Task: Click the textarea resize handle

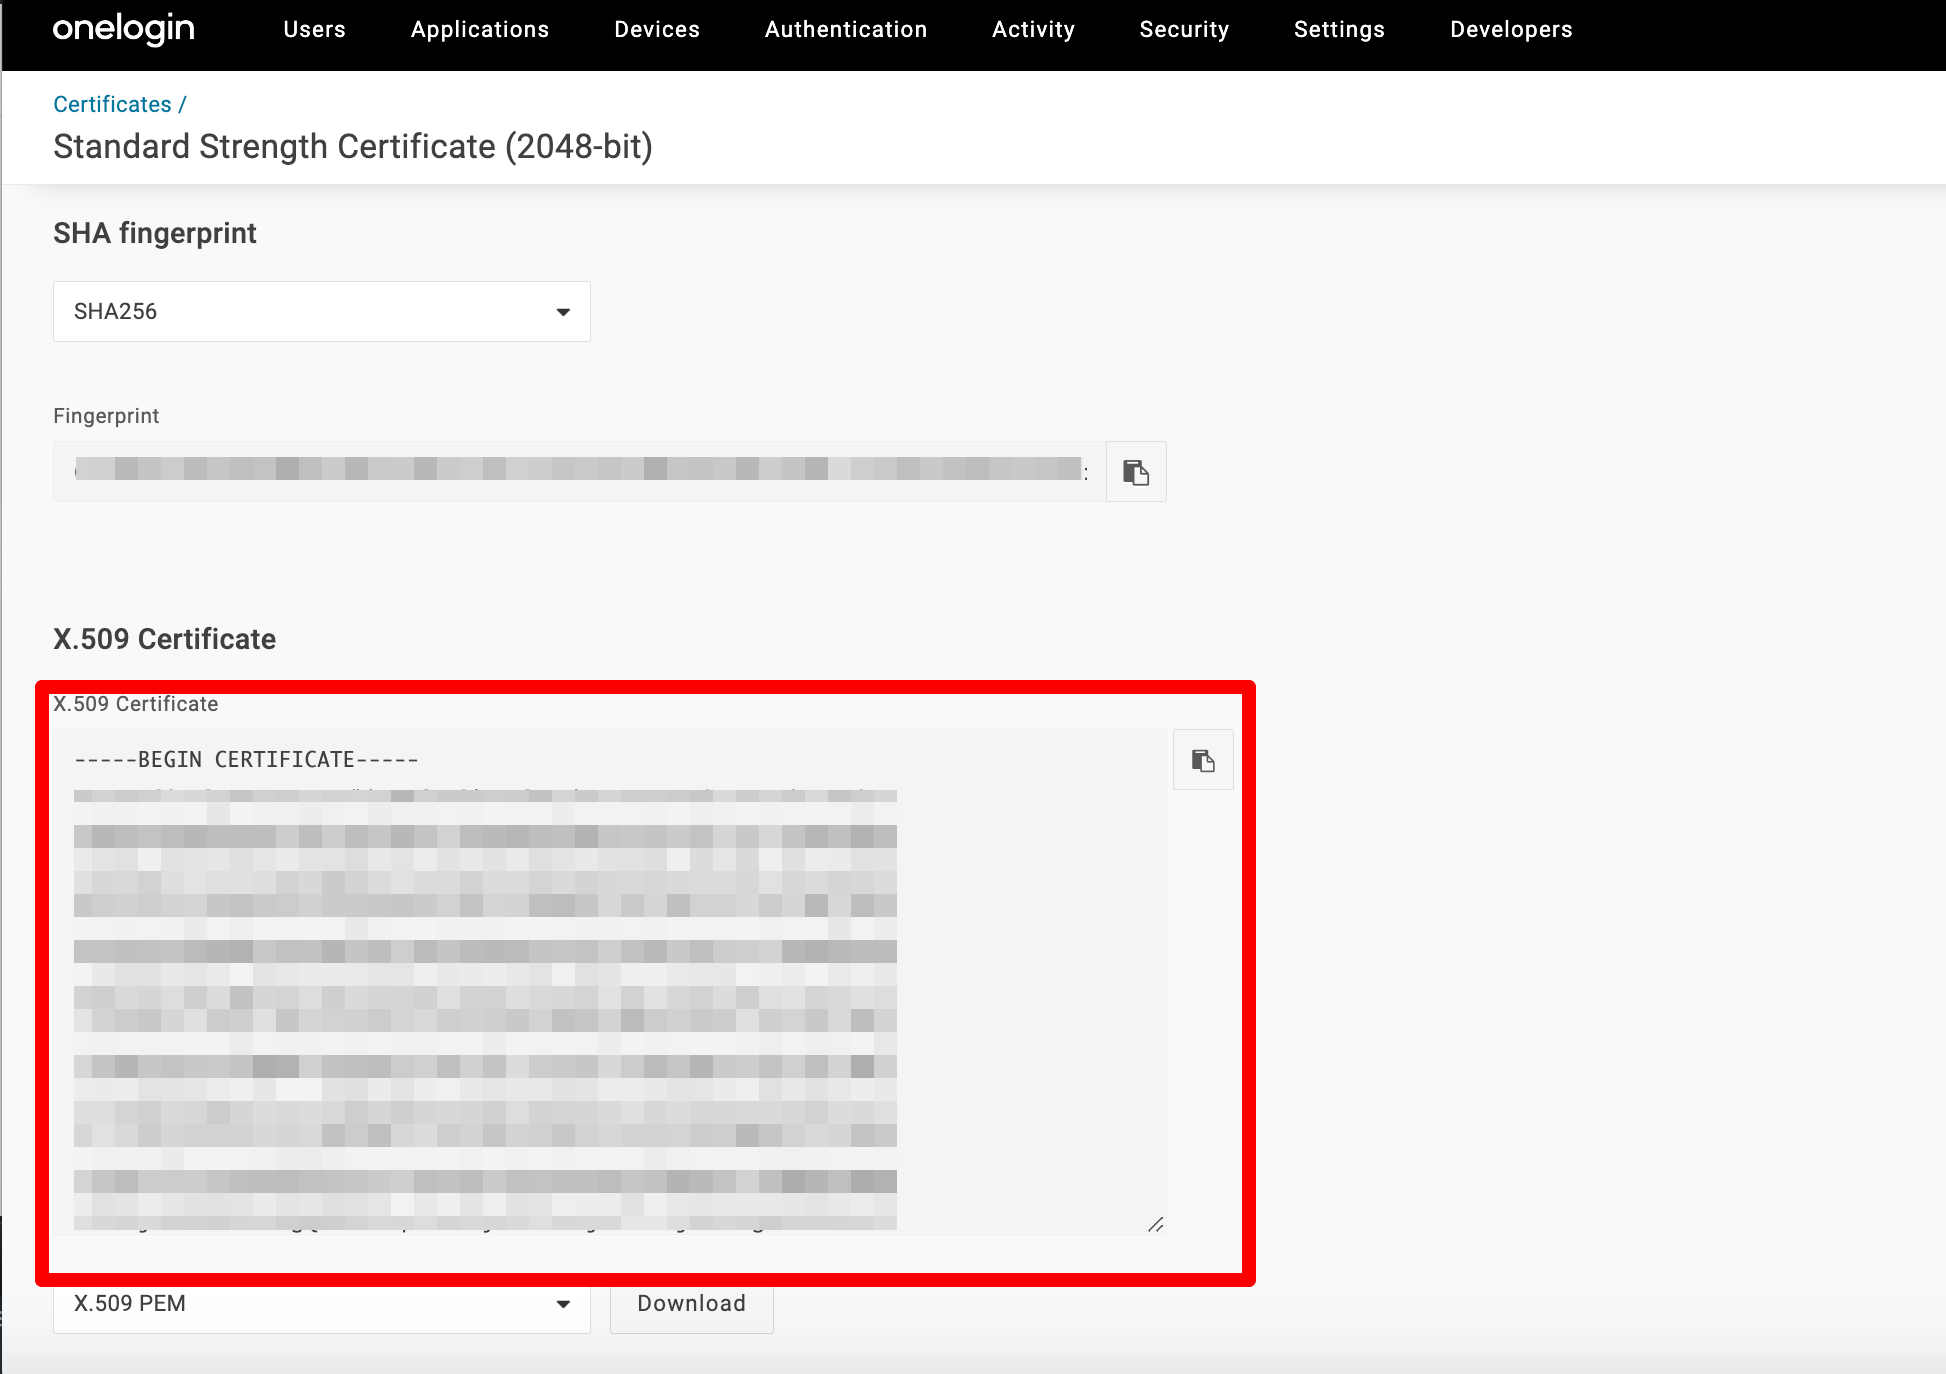Action: [1155, 1224]
